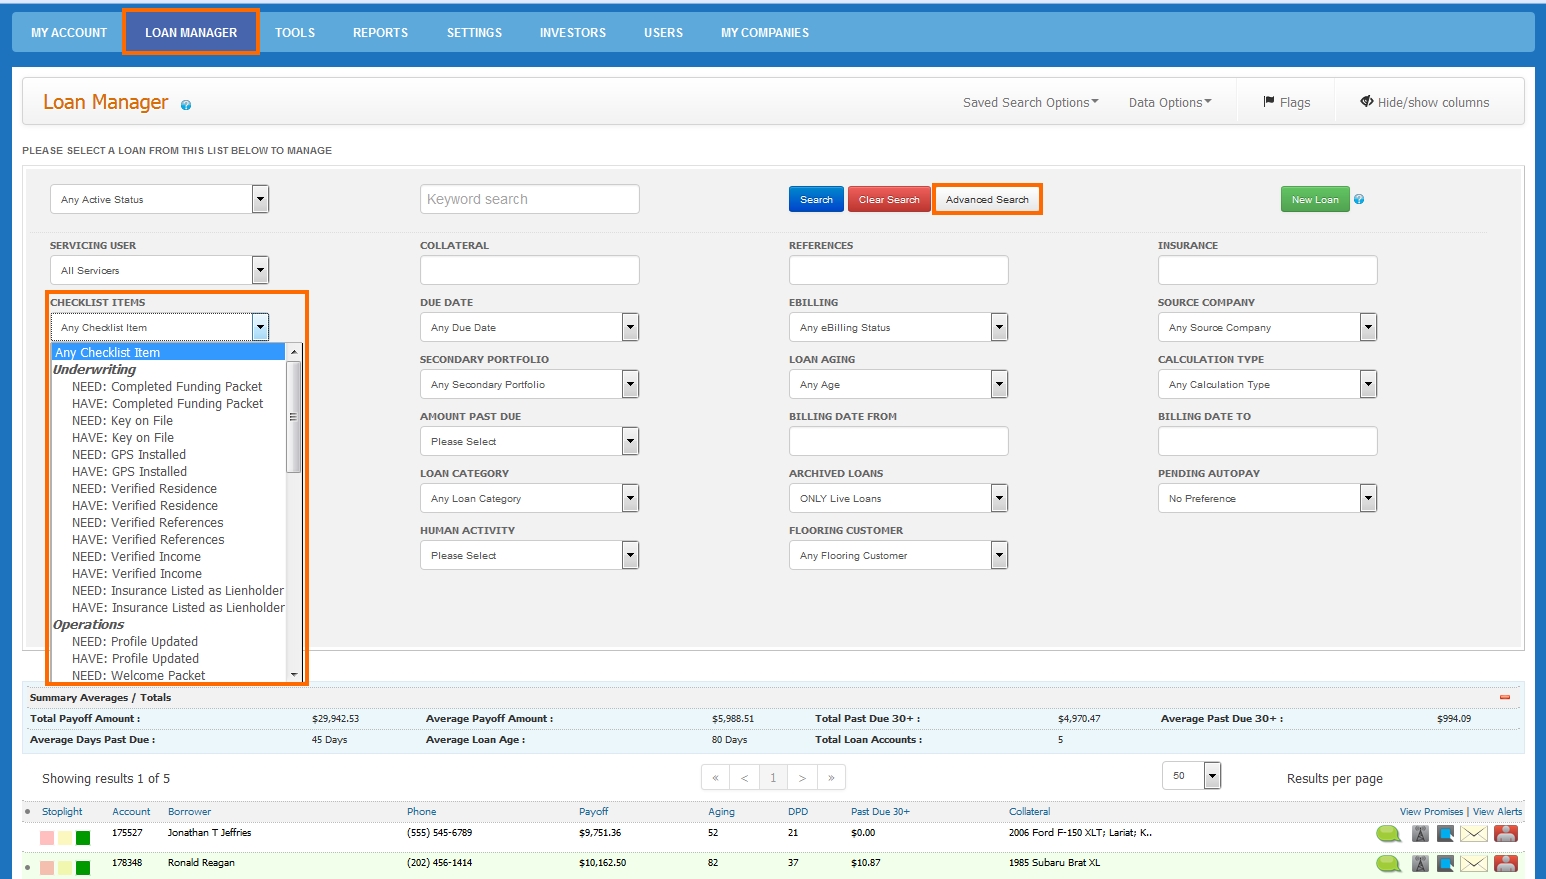Image resolution: width=1546 pixels, height=879 pixels.
Task: Select NEED: GPS Installed checklist item
Action: click(129, 454)
